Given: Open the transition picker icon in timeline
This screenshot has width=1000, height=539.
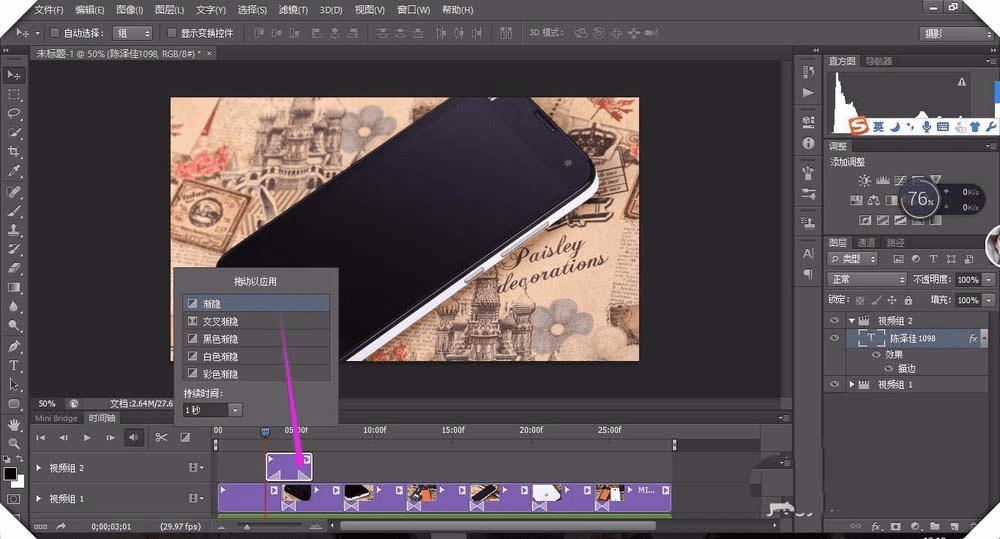Looking at the screenshot, I should 185,437.
